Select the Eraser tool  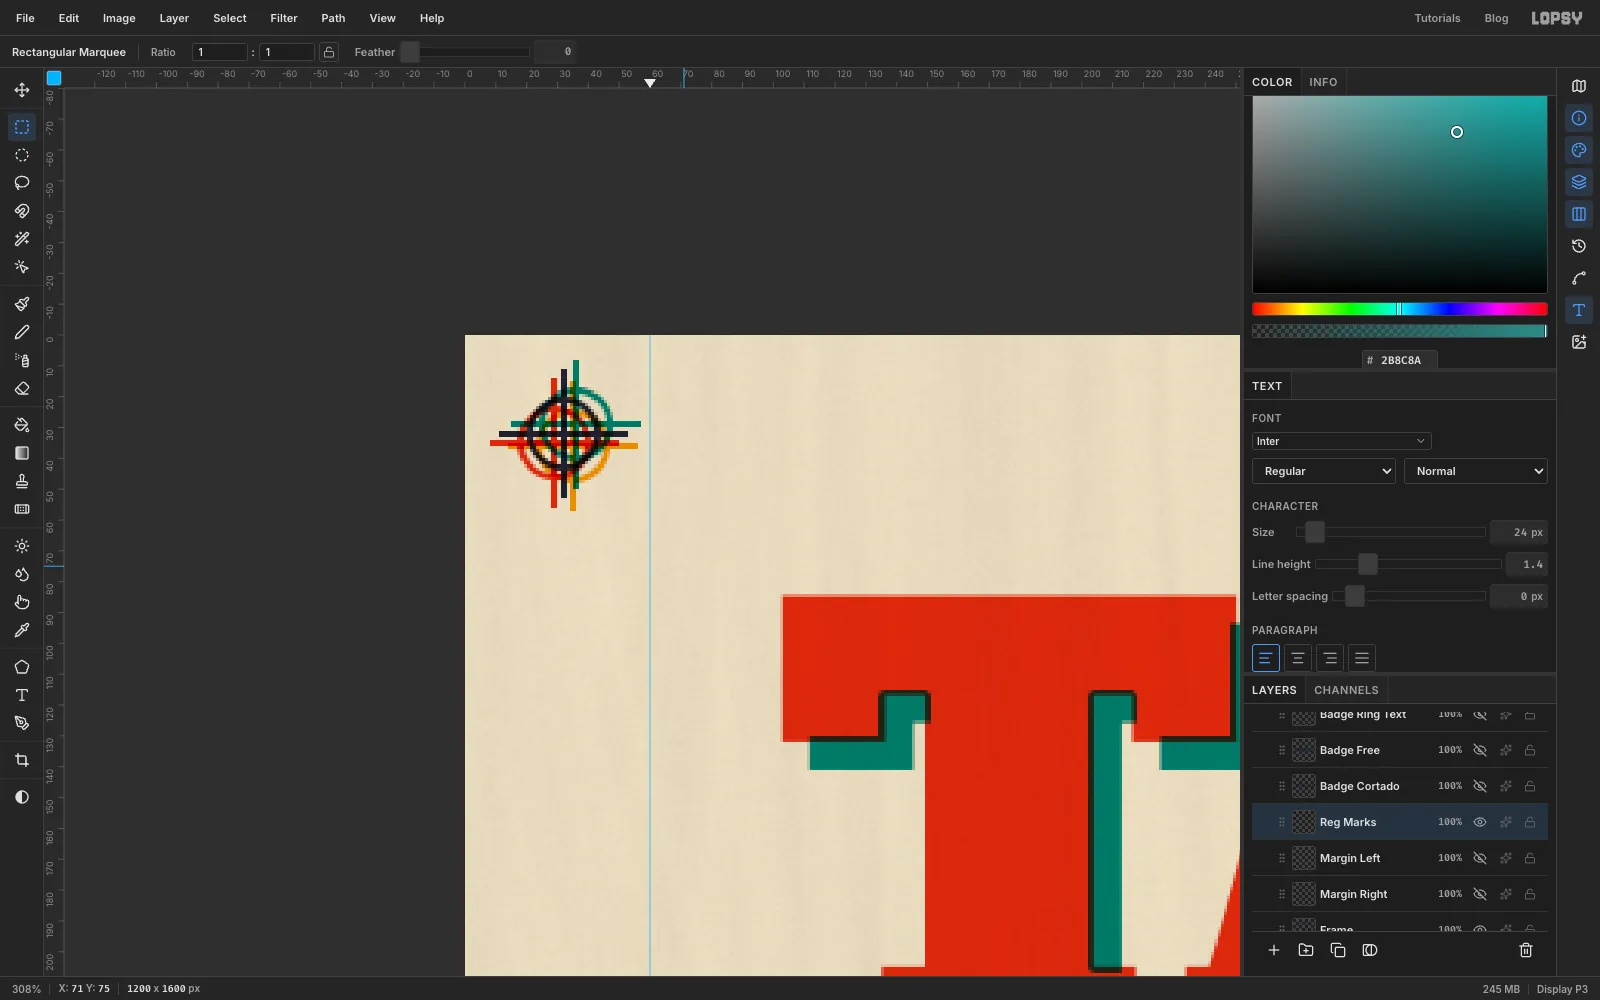22,388
